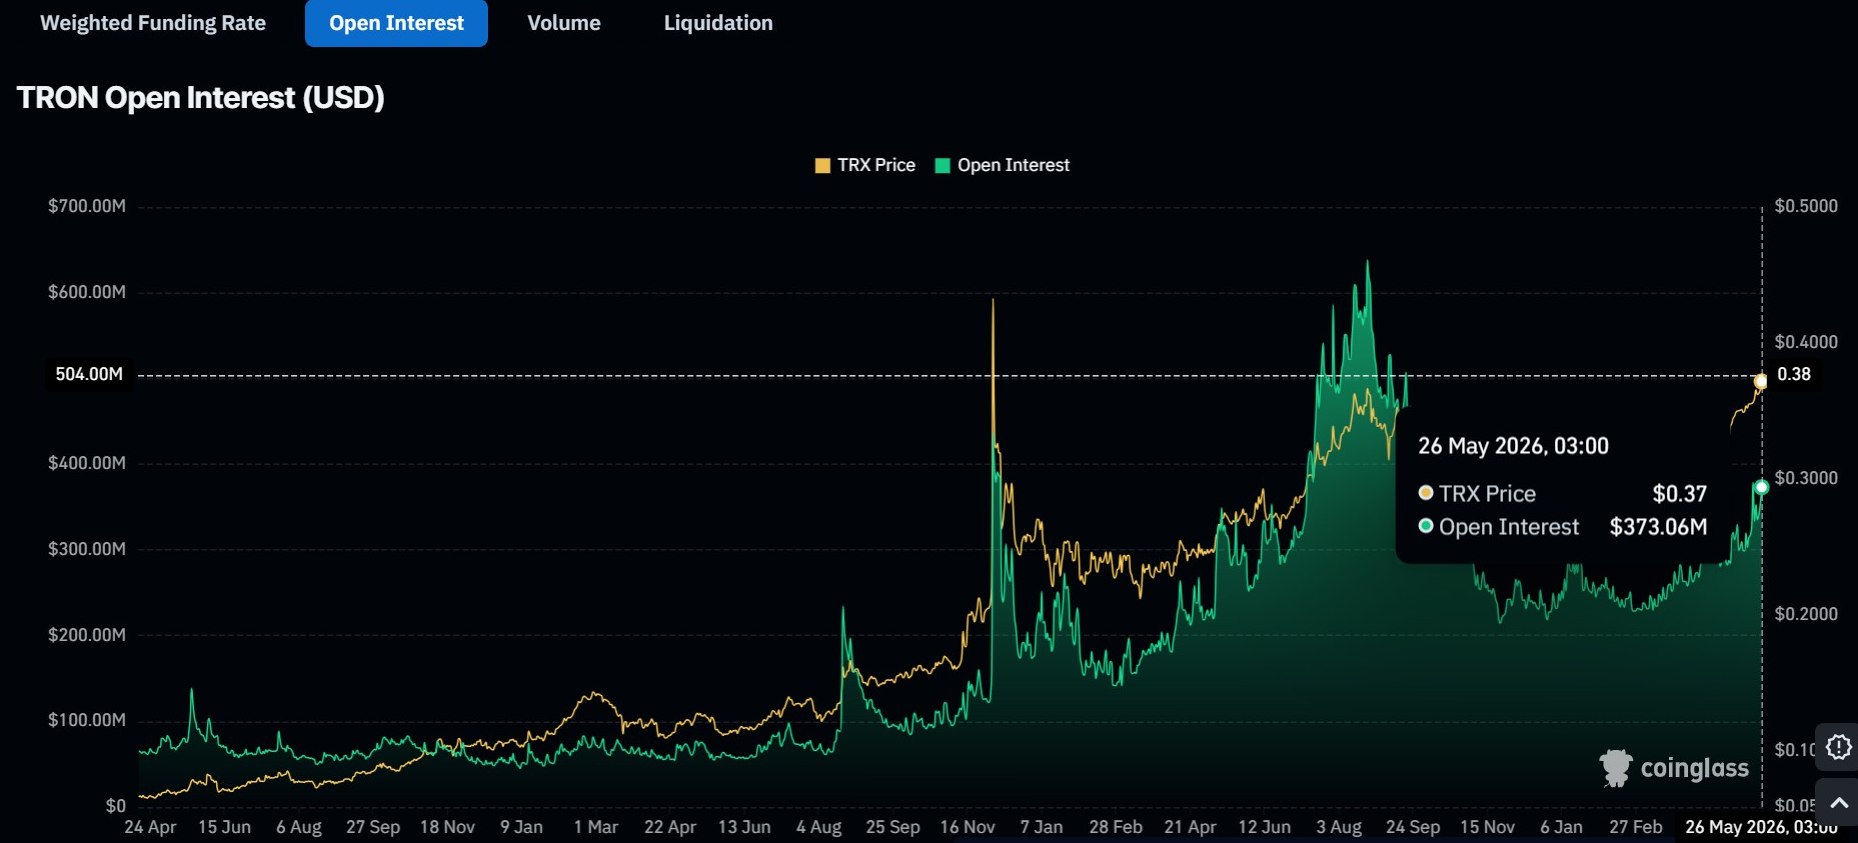Click the 1 Mar date label
The height and width of the screenshot is (843, 1858).
click(x=596, y=827)
